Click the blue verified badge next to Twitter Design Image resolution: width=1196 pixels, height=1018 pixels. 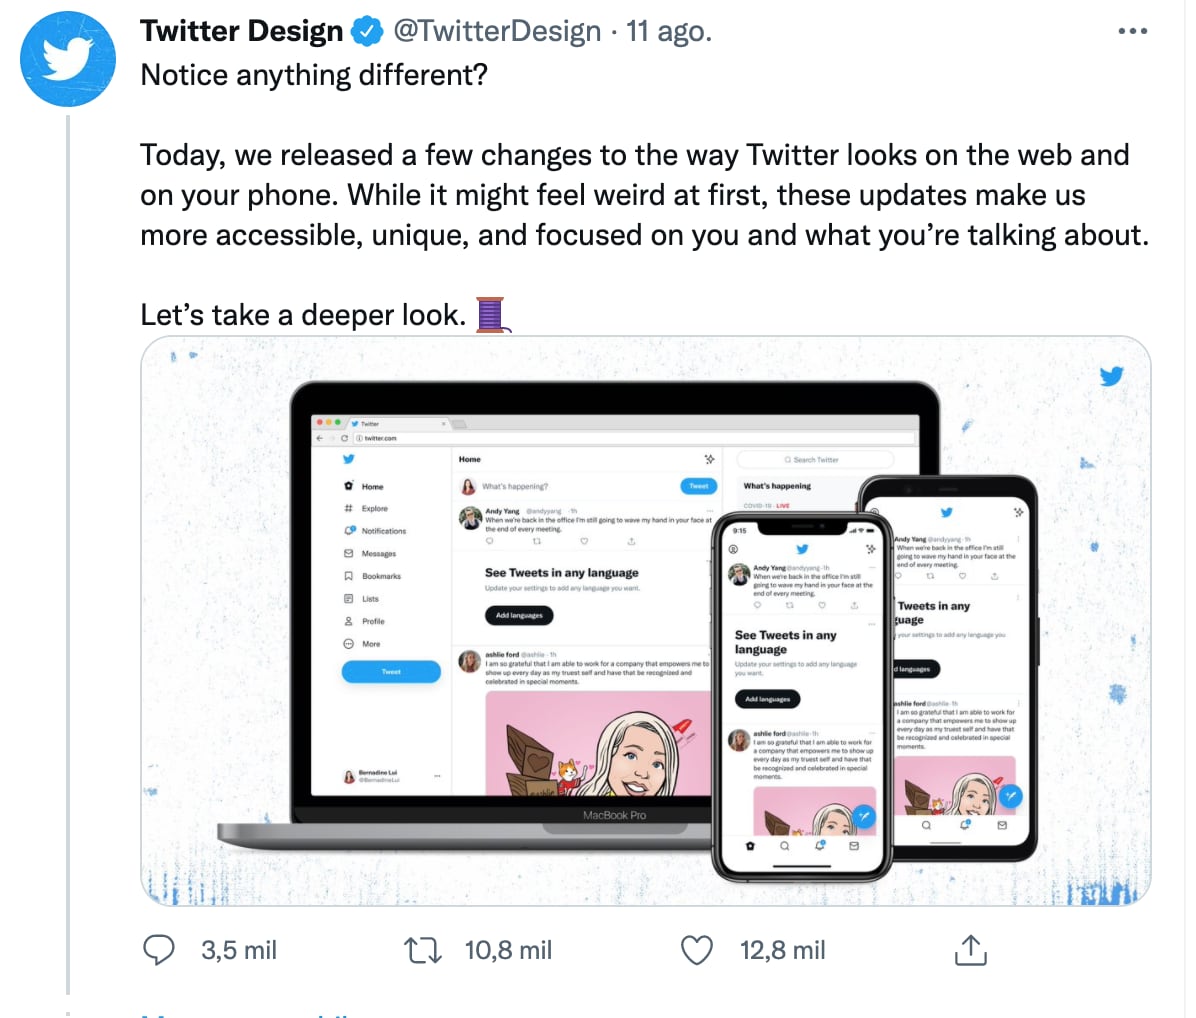coord(368,30)
